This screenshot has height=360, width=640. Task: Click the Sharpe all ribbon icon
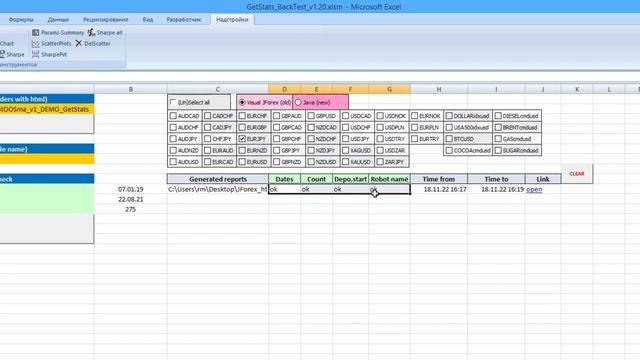105,32
